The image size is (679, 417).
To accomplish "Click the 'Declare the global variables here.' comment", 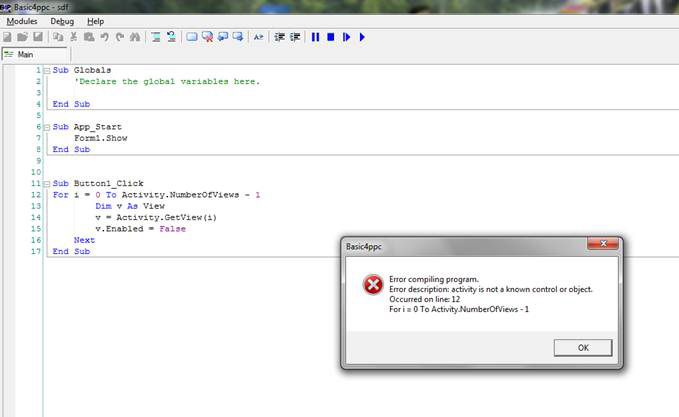I will tap(167, 81).
